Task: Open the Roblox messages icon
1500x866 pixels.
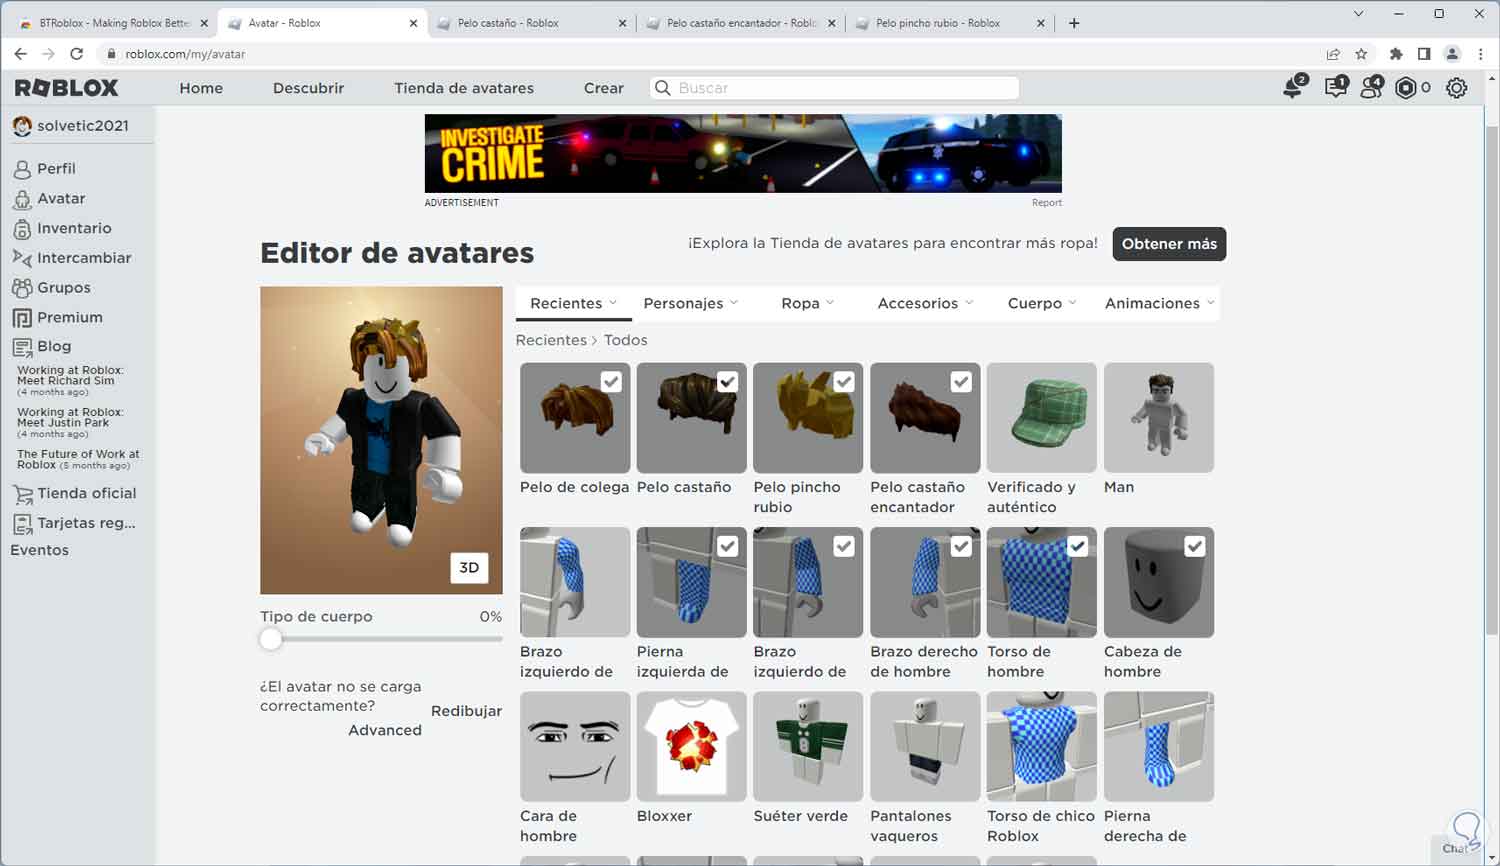Action: pos(1336,88)
